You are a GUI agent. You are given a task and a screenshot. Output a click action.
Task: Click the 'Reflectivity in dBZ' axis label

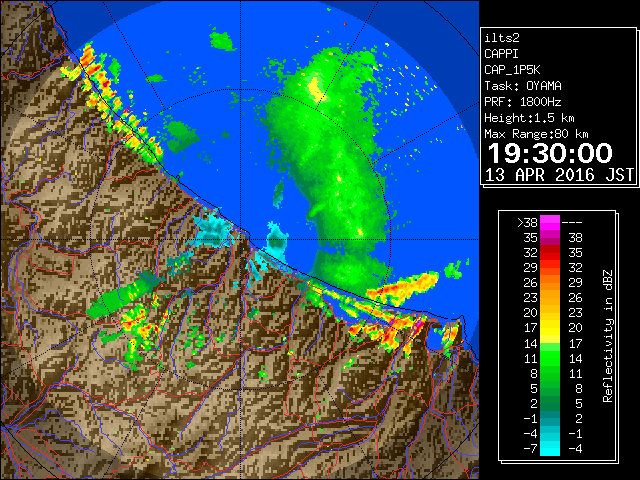point(608,336)
